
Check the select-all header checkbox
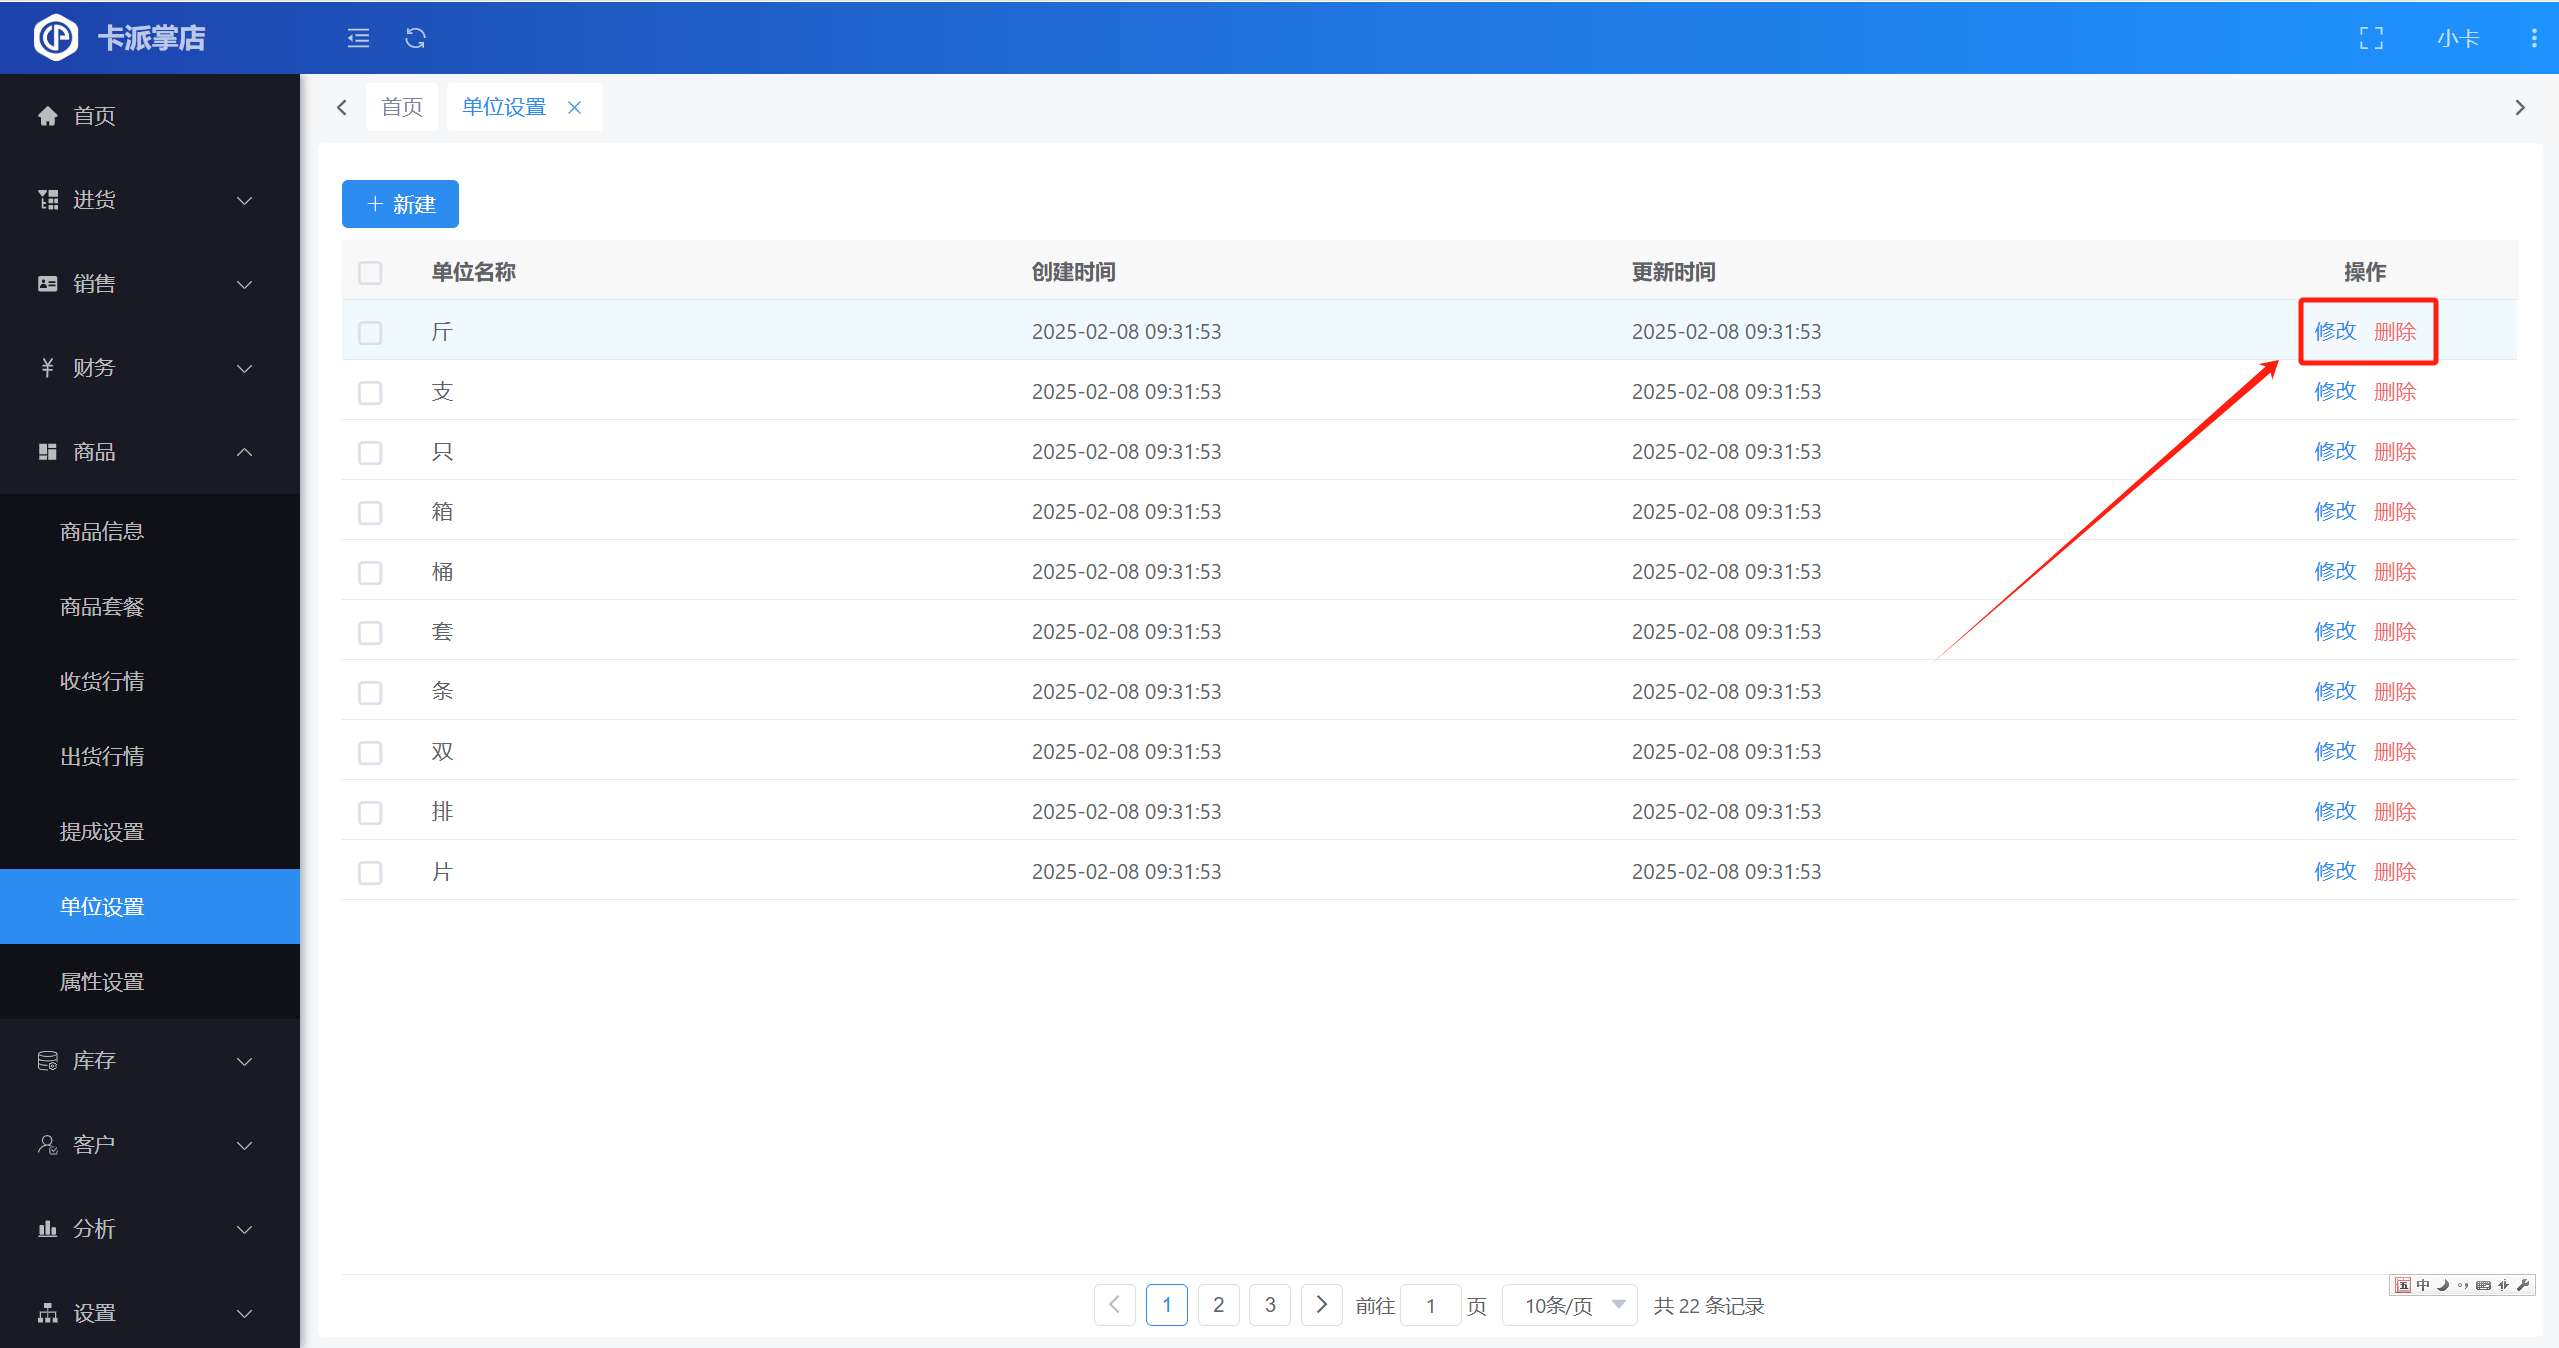click(x=370, y=272)
